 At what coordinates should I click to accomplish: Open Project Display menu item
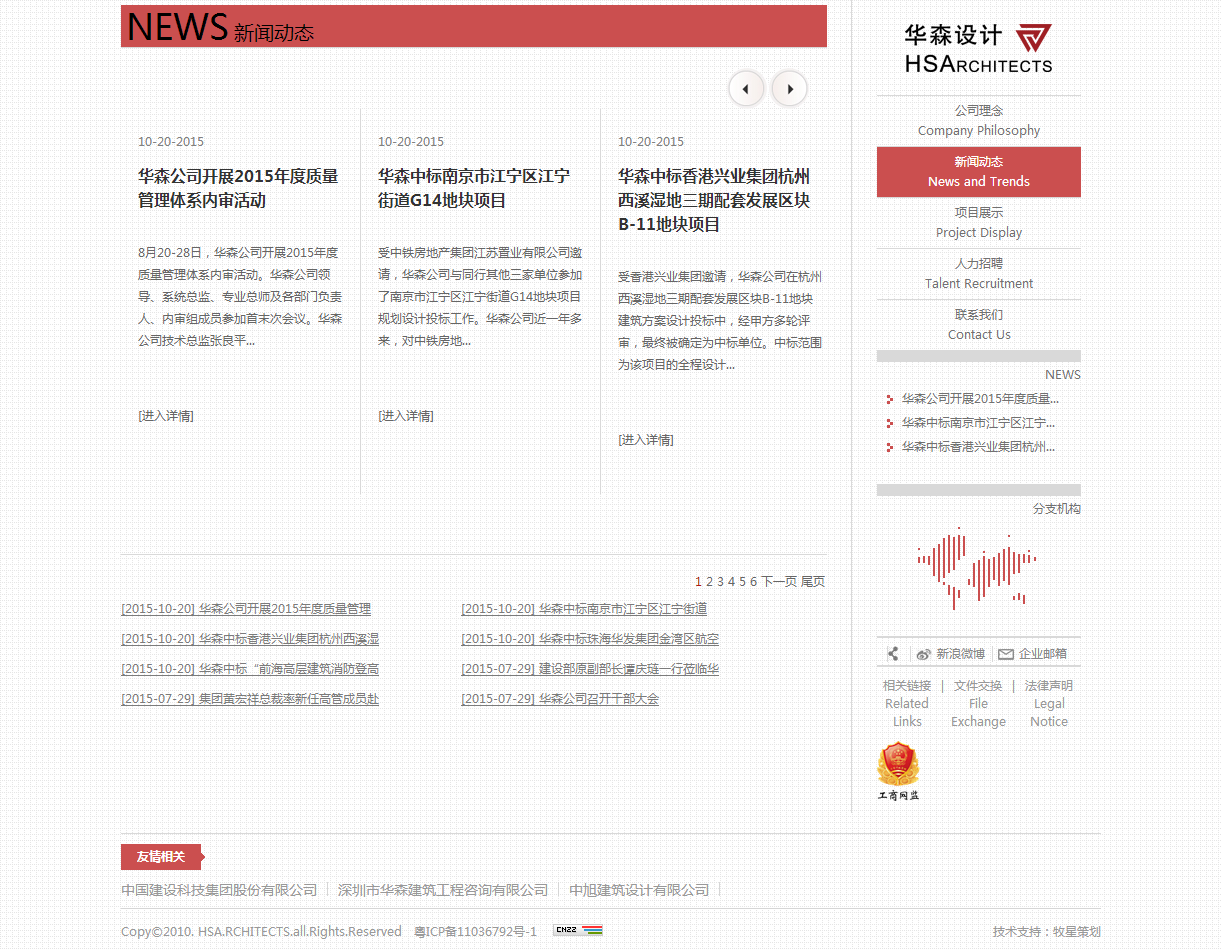(x=979, y=223)
